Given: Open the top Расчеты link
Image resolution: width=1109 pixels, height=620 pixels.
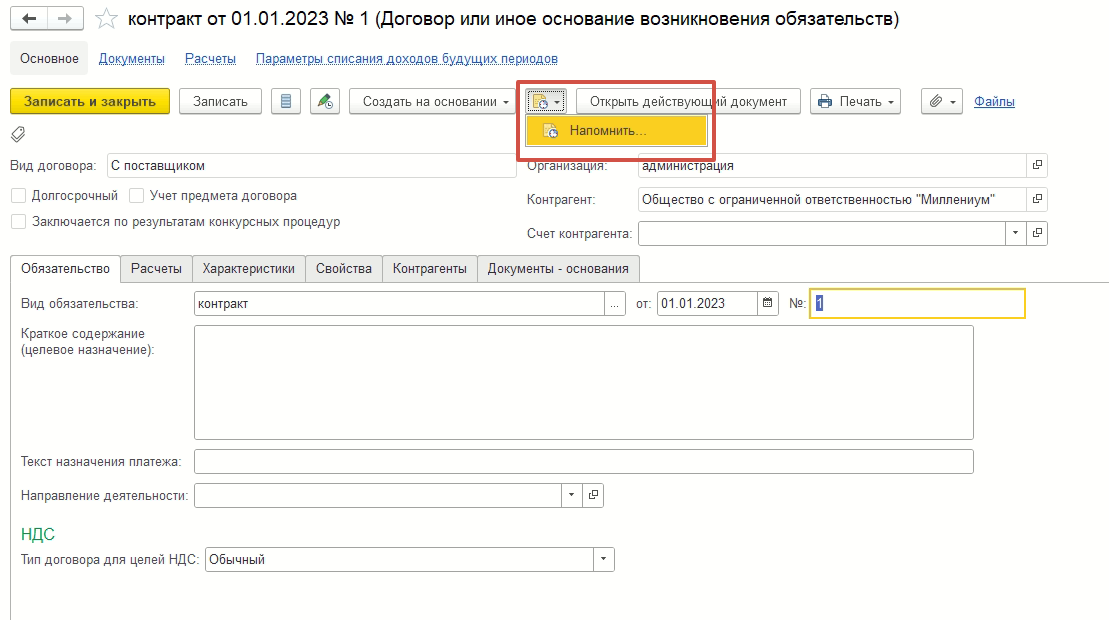Looking at the screenshot, I should pos(210,59).
